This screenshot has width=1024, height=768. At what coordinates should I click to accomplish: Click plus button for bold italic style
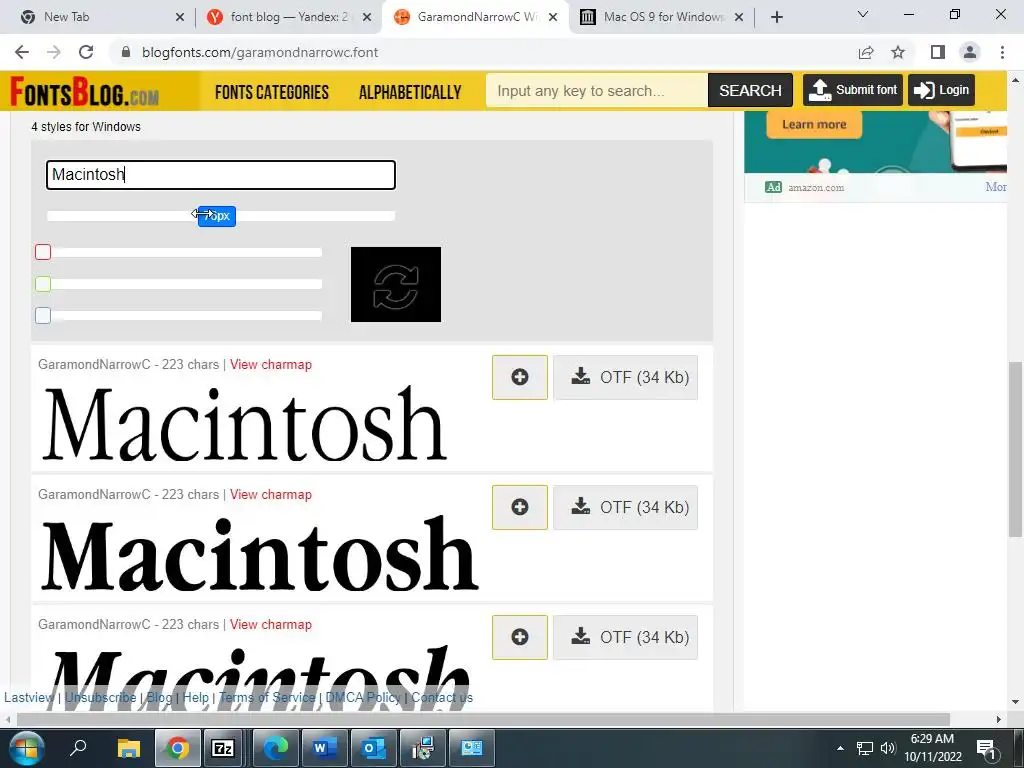(520, 637)
